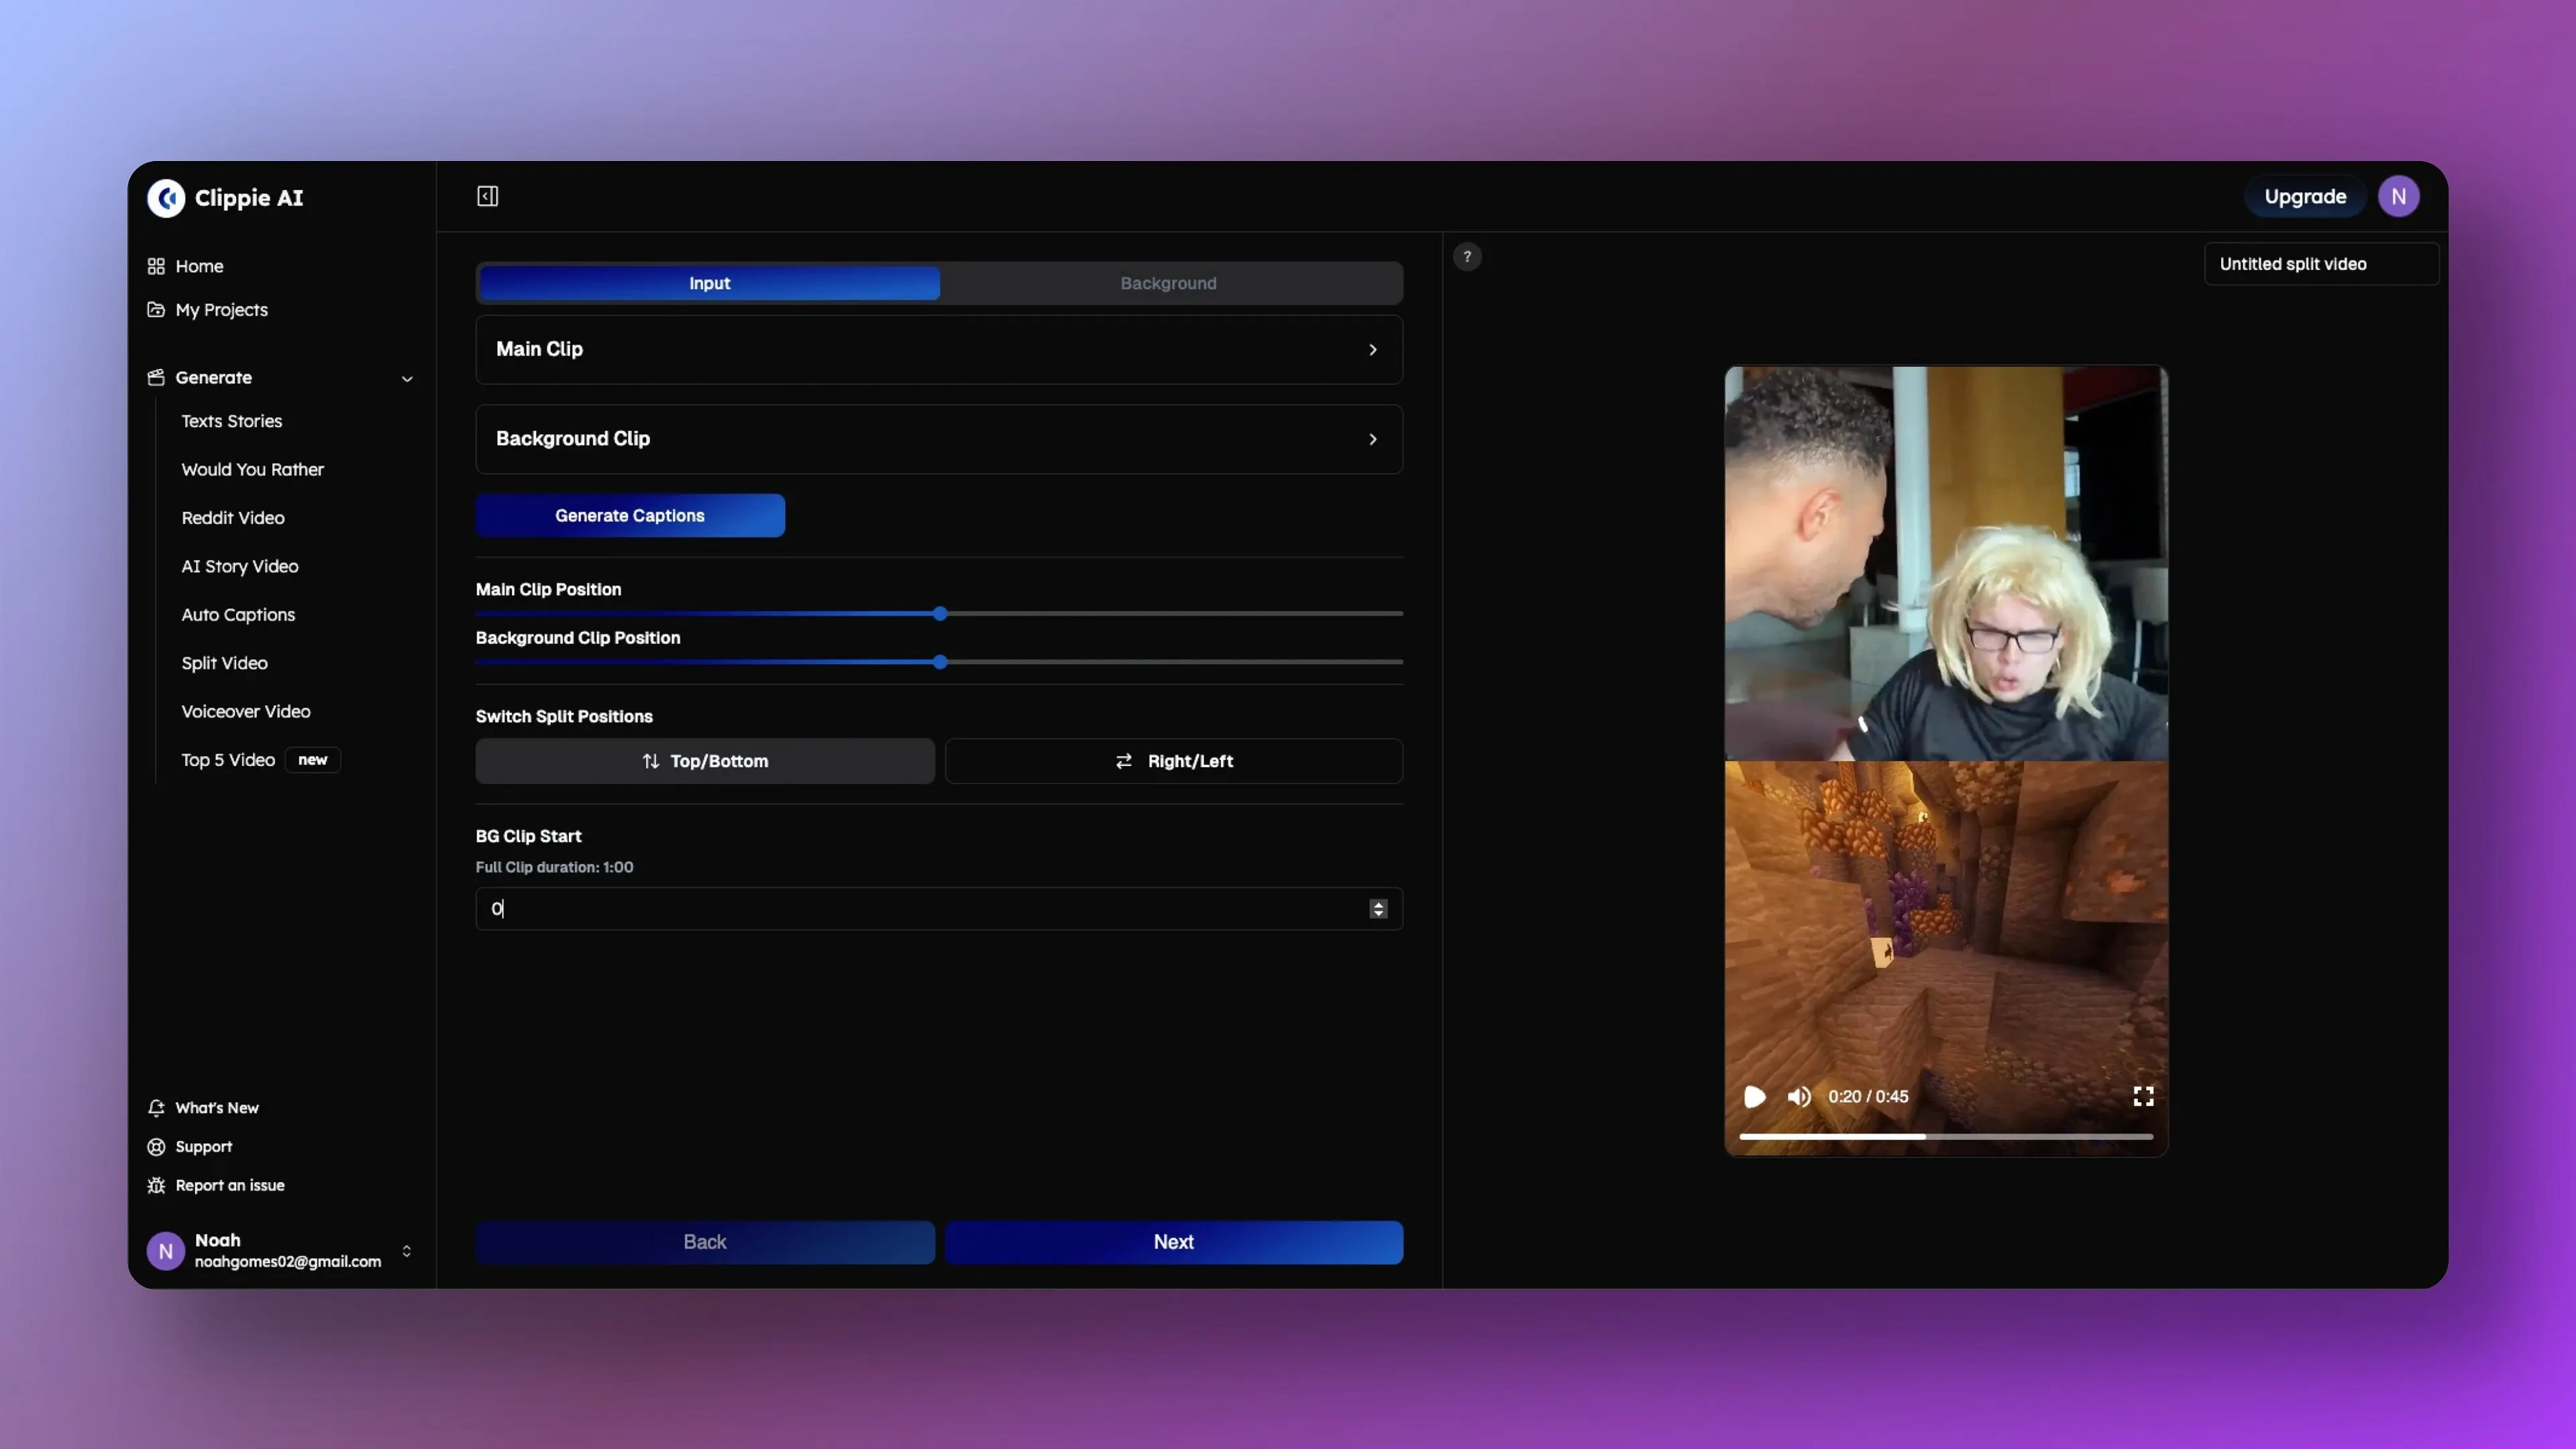
Task: Click the Home grid icon
Action: tap(156, 266)
